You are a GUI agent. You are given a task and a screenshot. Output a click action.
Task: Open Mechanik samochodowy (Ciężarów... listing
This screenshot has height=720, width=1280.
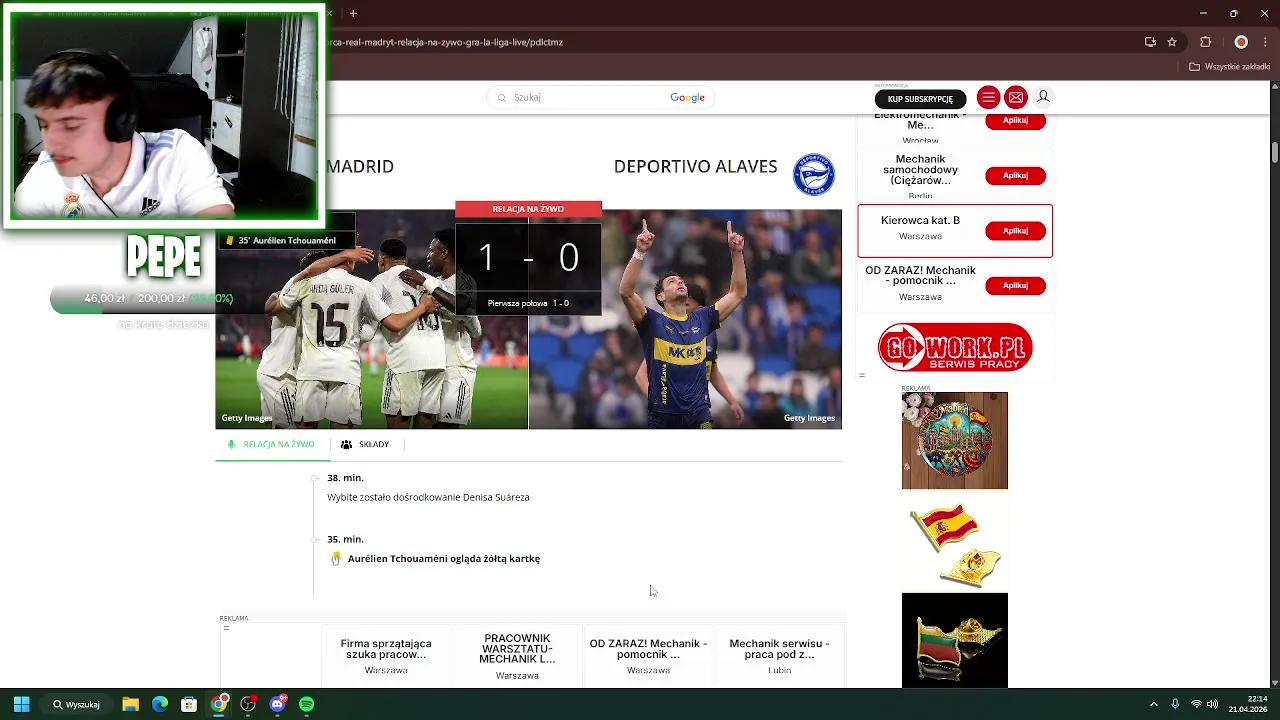click(920, 170)
